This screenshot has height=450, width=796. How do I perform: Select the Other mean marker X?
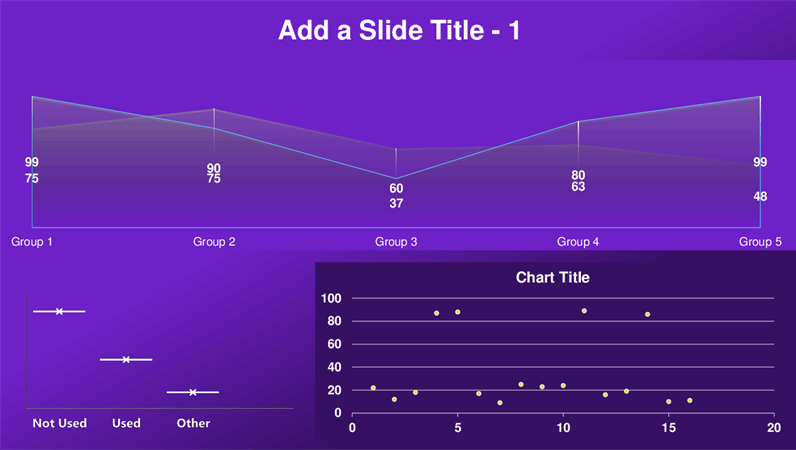pyautogui.click(x=193, y=392)
